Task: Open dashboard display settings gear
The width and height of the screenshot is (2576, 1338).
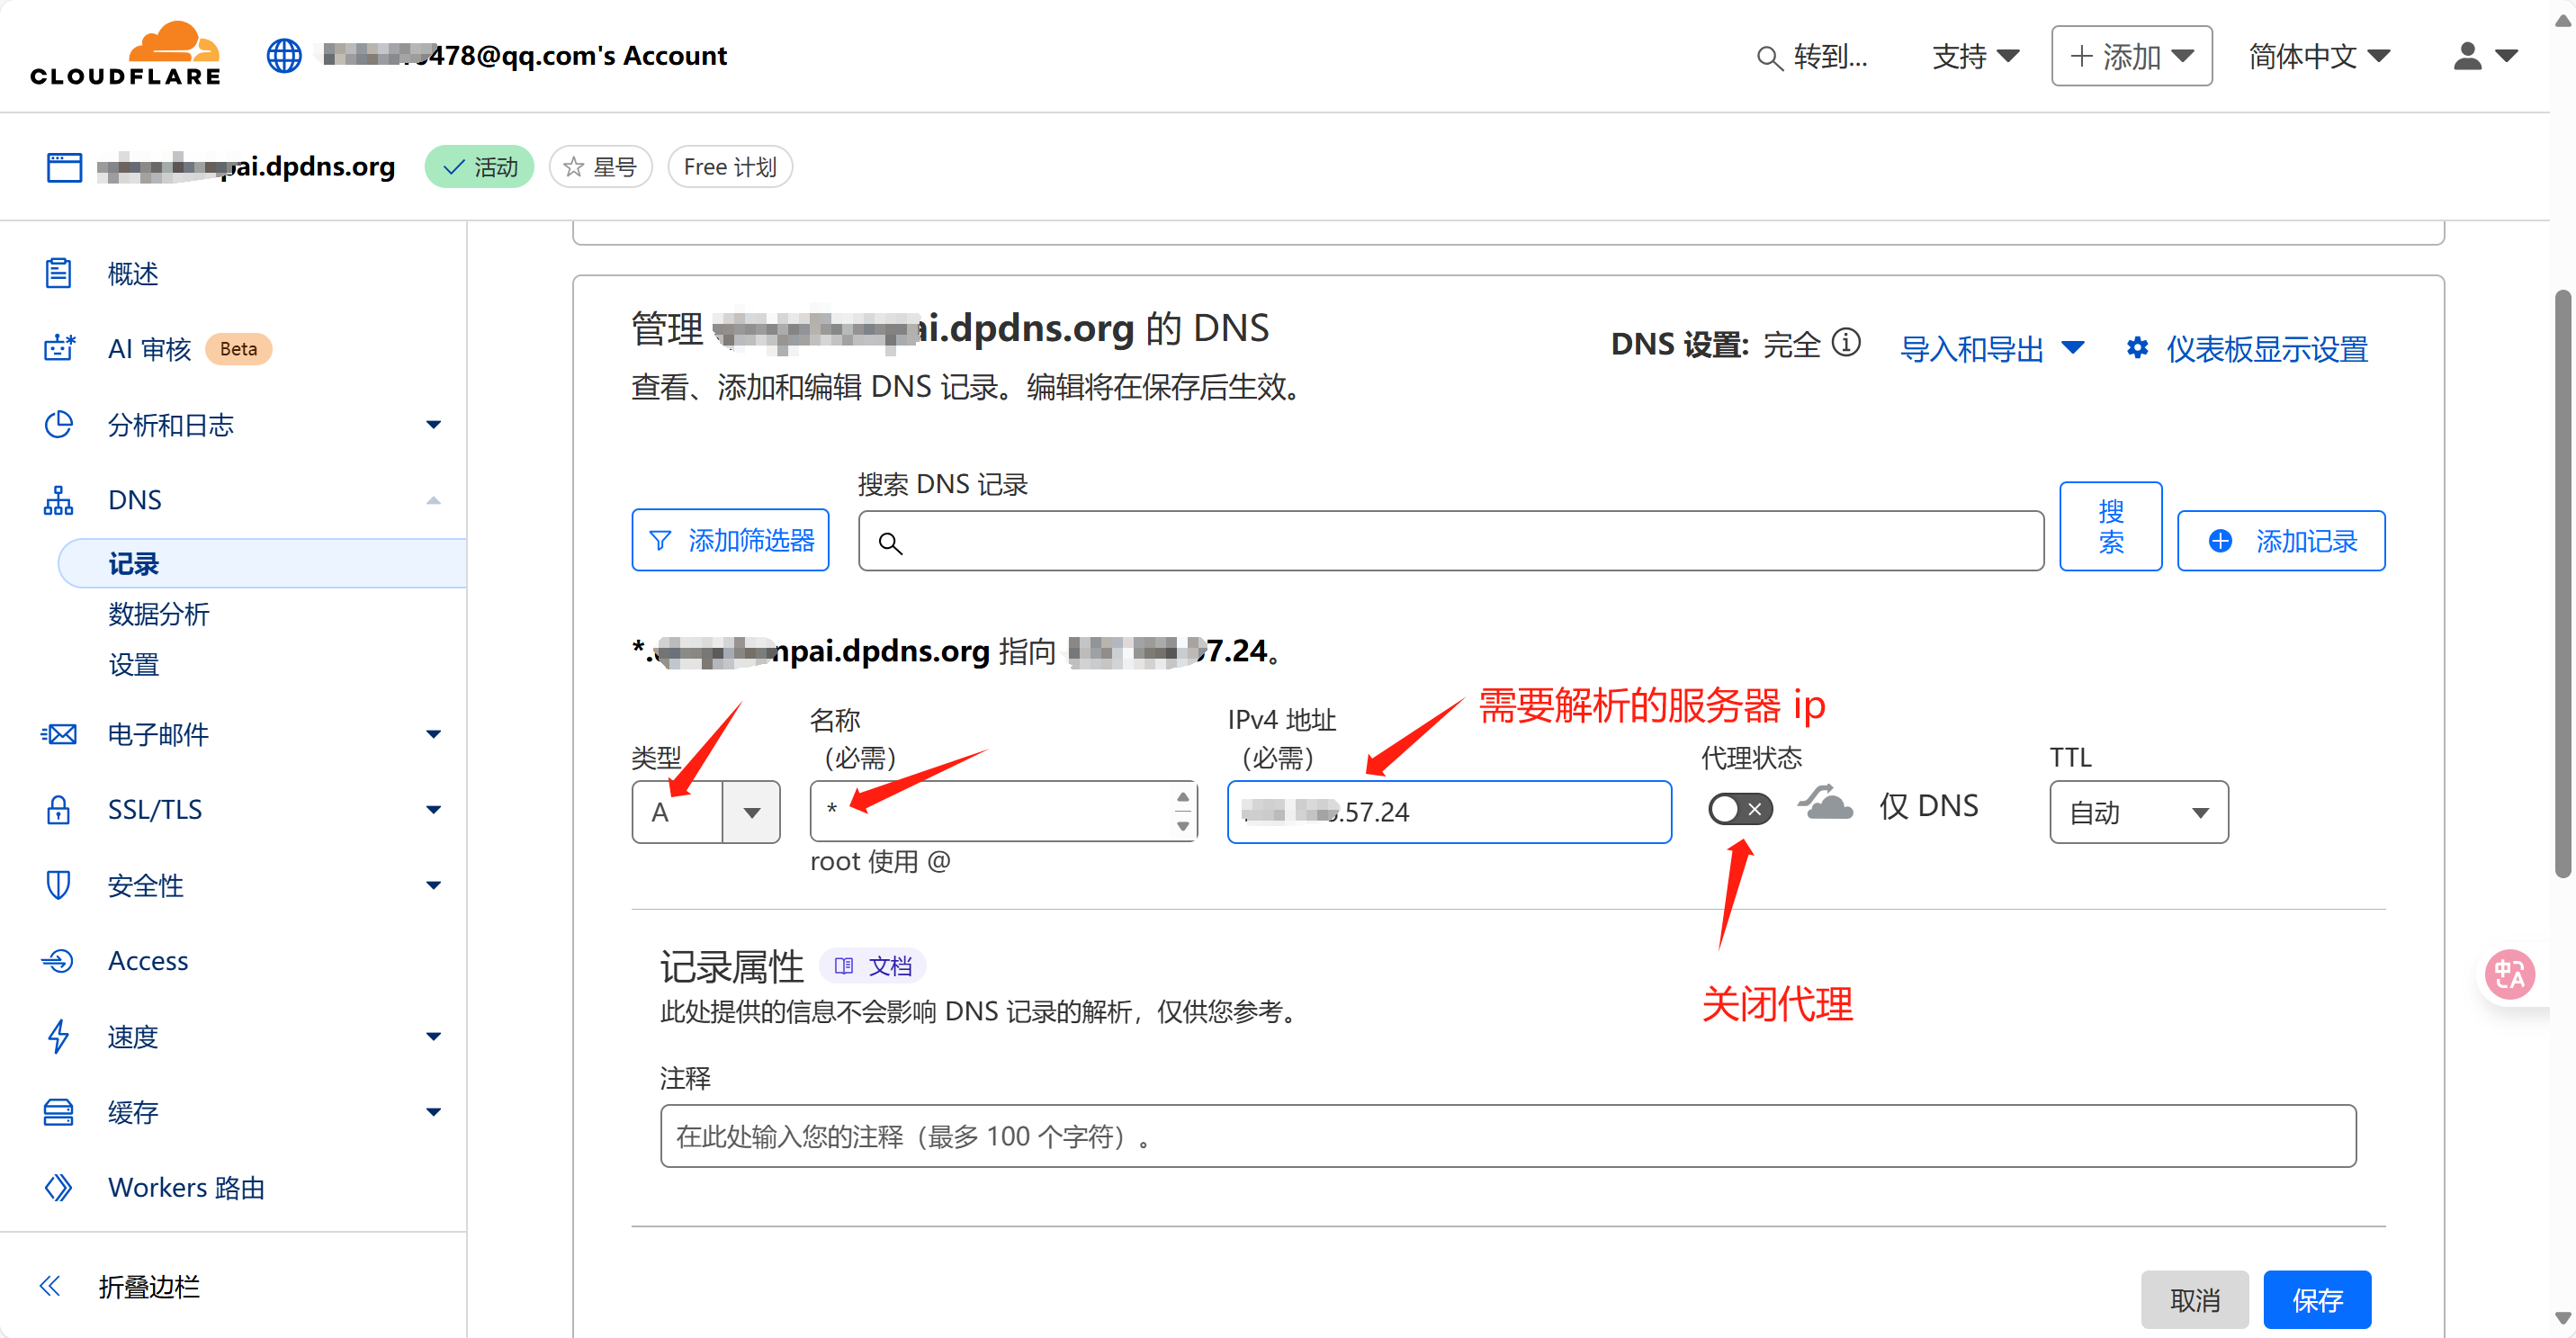Action: (x=2138, y=349)
